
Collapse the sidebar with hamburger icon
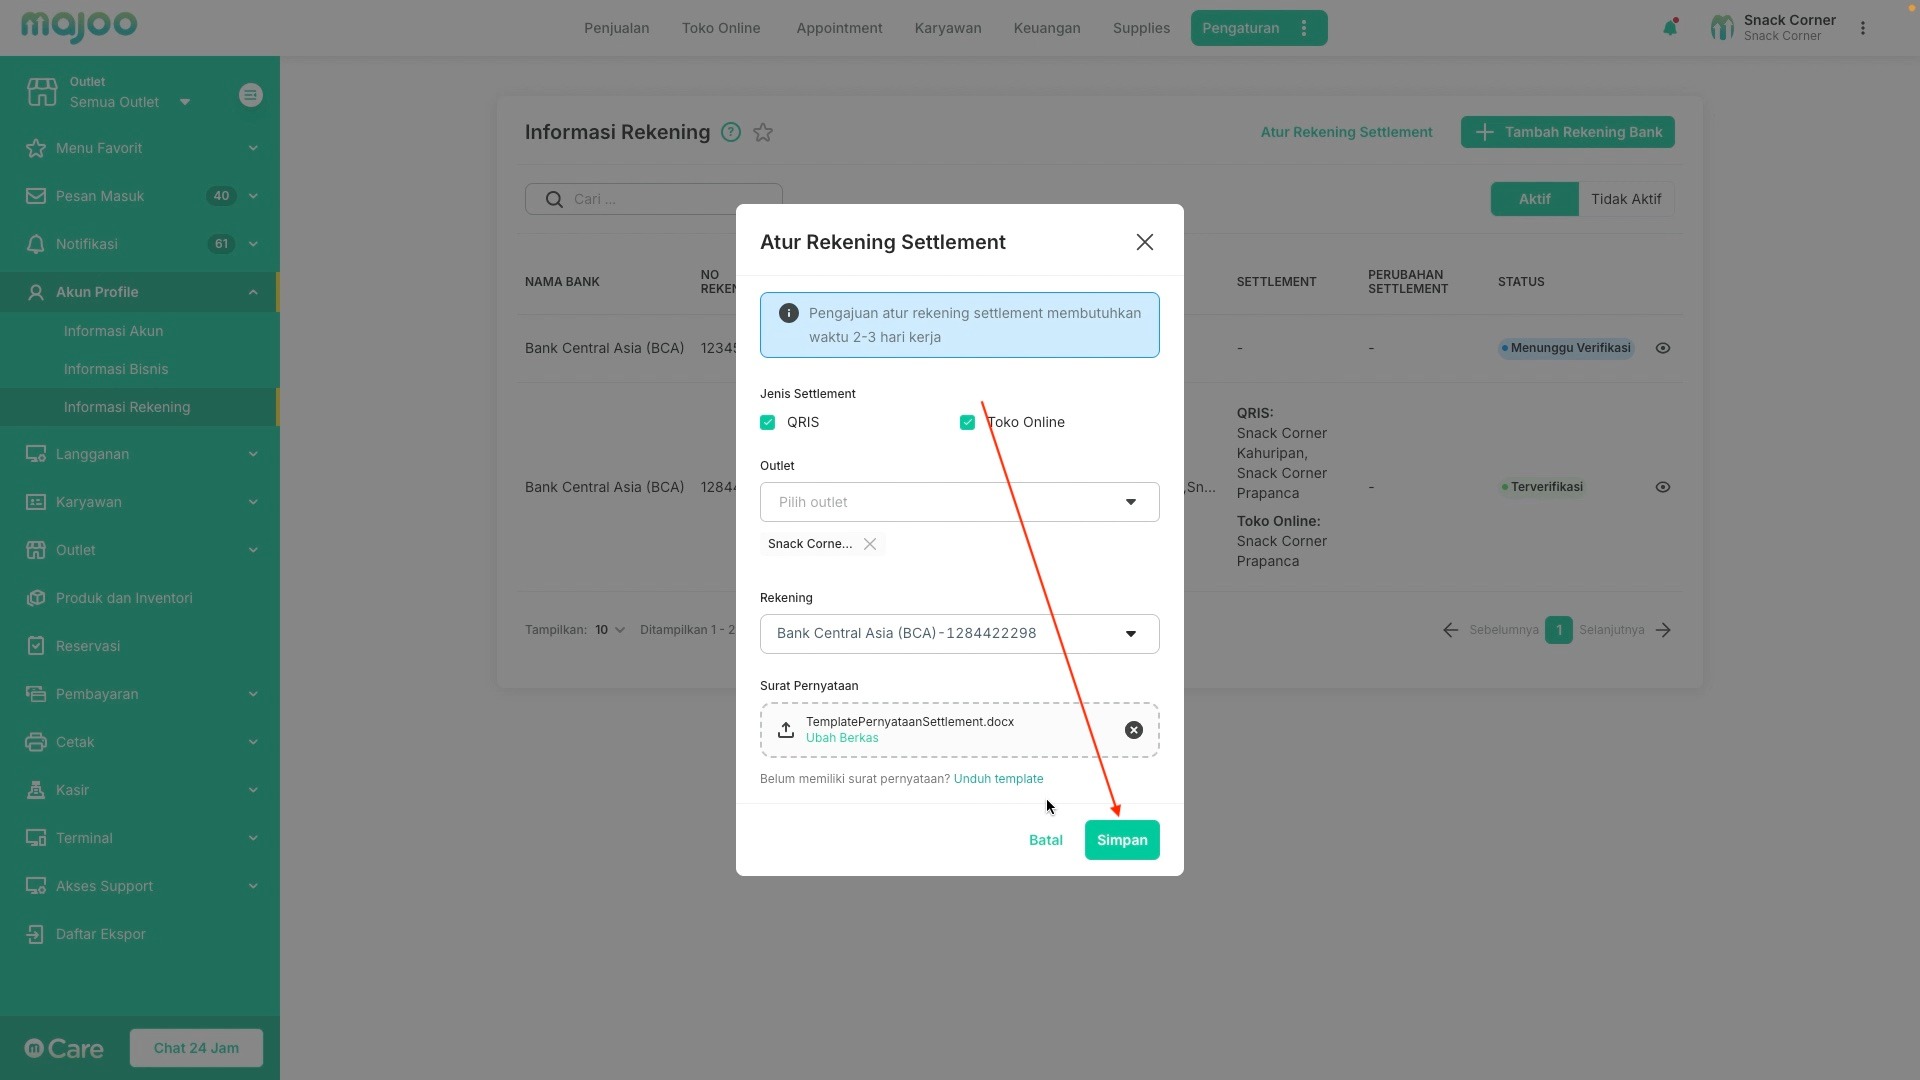click(x=251, y=95)
